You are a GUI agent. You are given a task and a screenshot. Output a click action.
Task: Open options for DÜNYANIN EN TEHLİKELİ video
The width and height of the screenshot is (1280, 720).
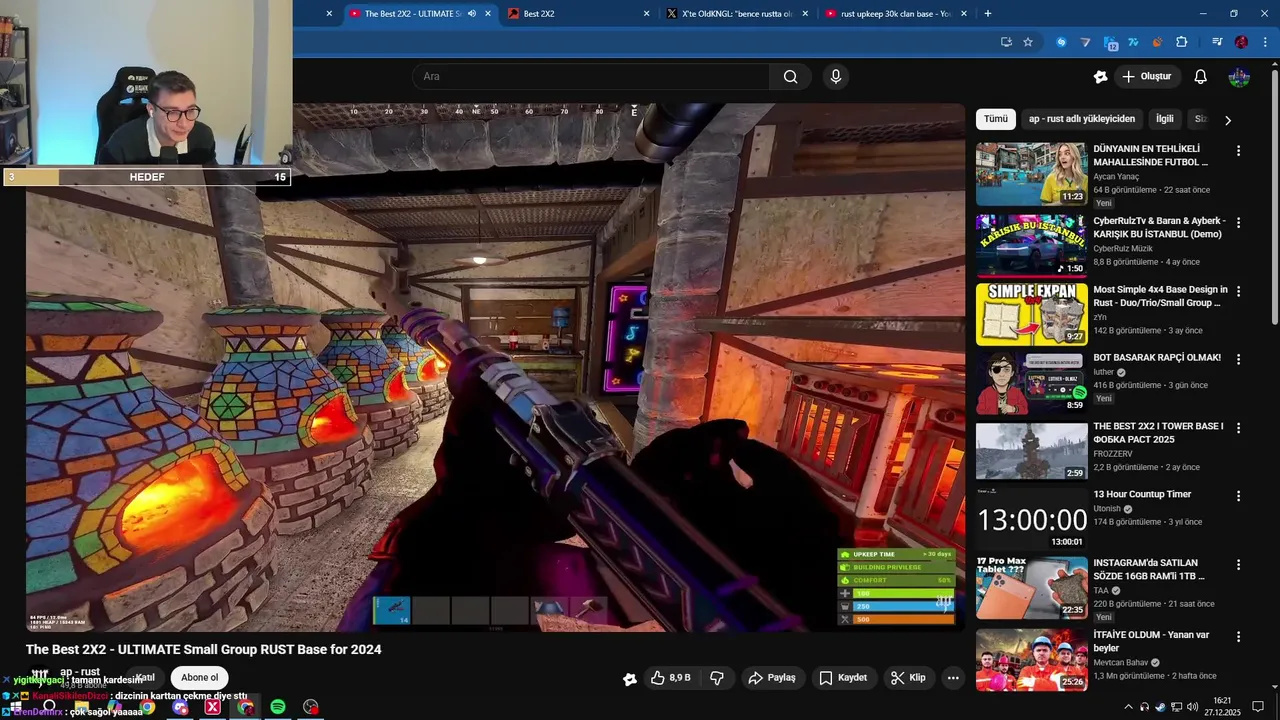click(x=1238, y=151)
